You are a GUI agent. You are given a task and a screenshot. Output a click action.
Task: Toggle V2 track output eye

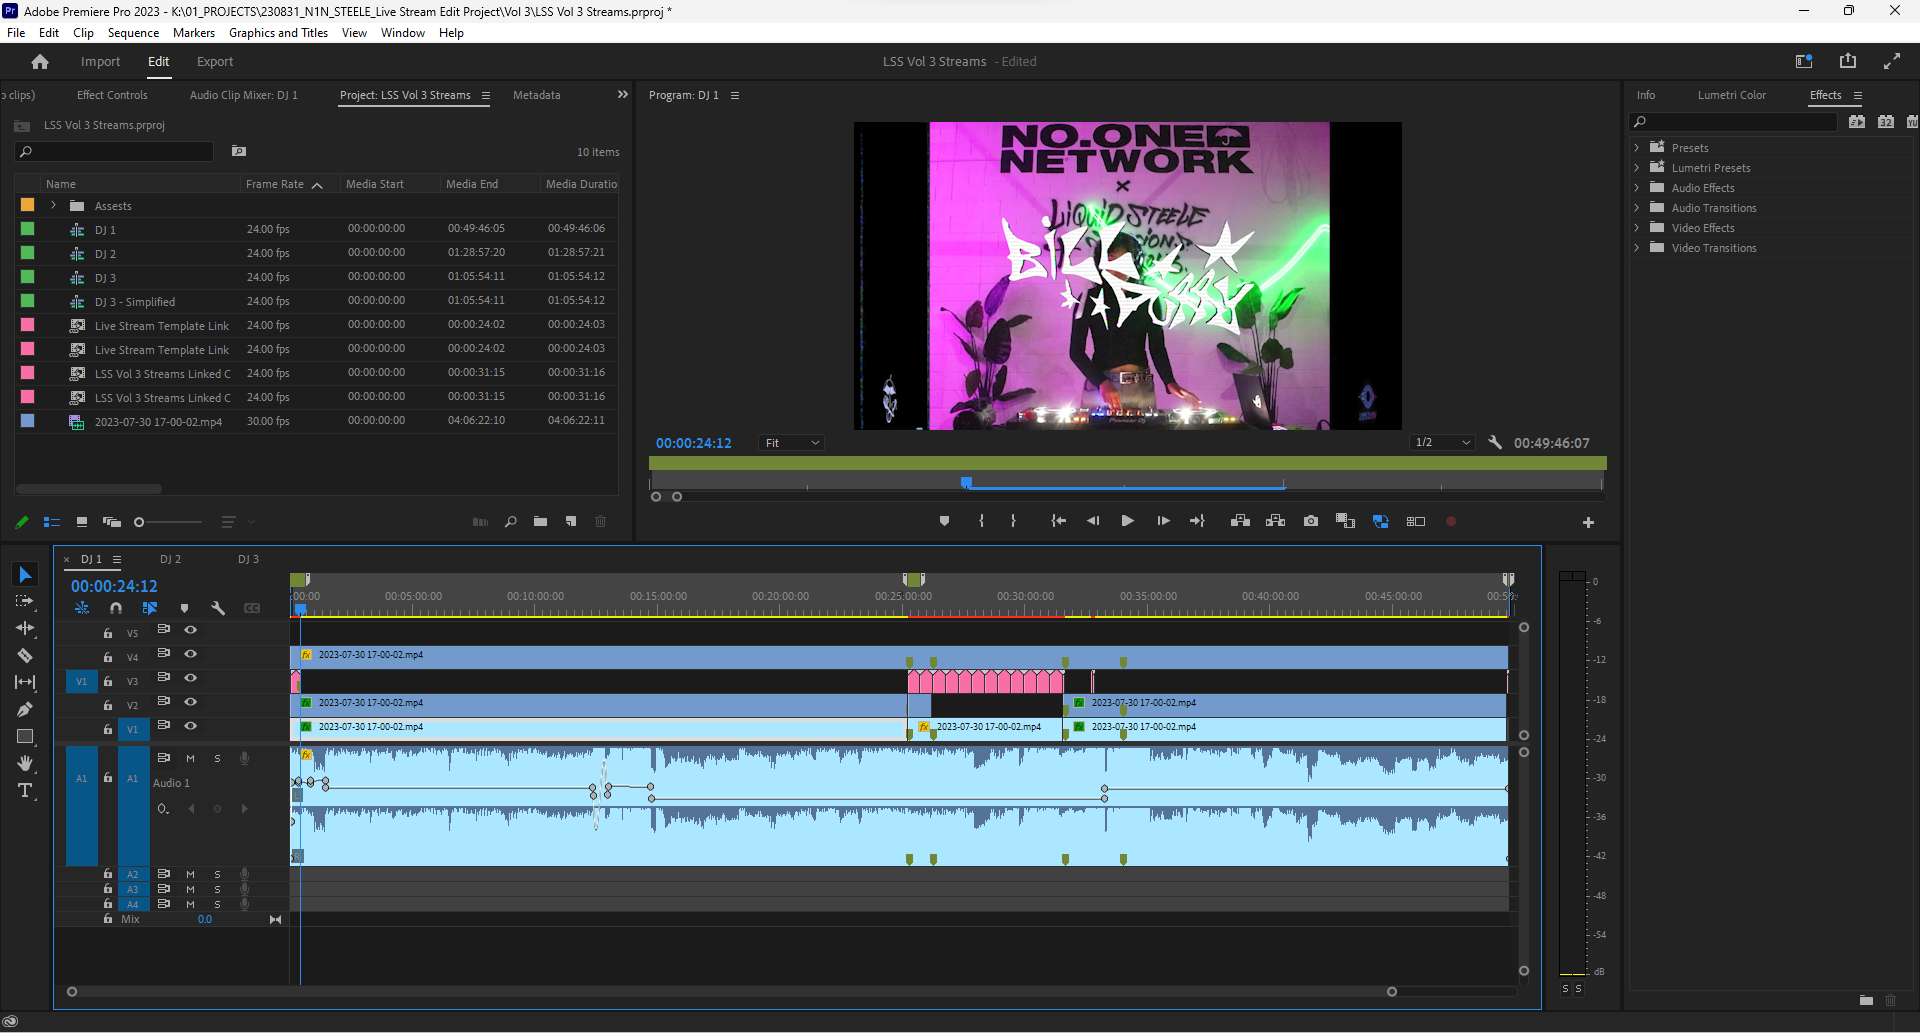[190, 702]
